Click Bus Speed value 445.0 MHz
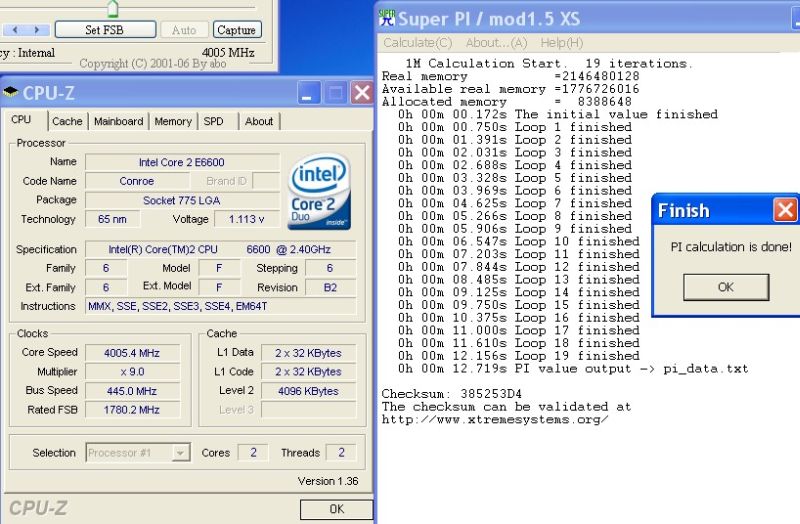The image size is (800, 524). 132,391
